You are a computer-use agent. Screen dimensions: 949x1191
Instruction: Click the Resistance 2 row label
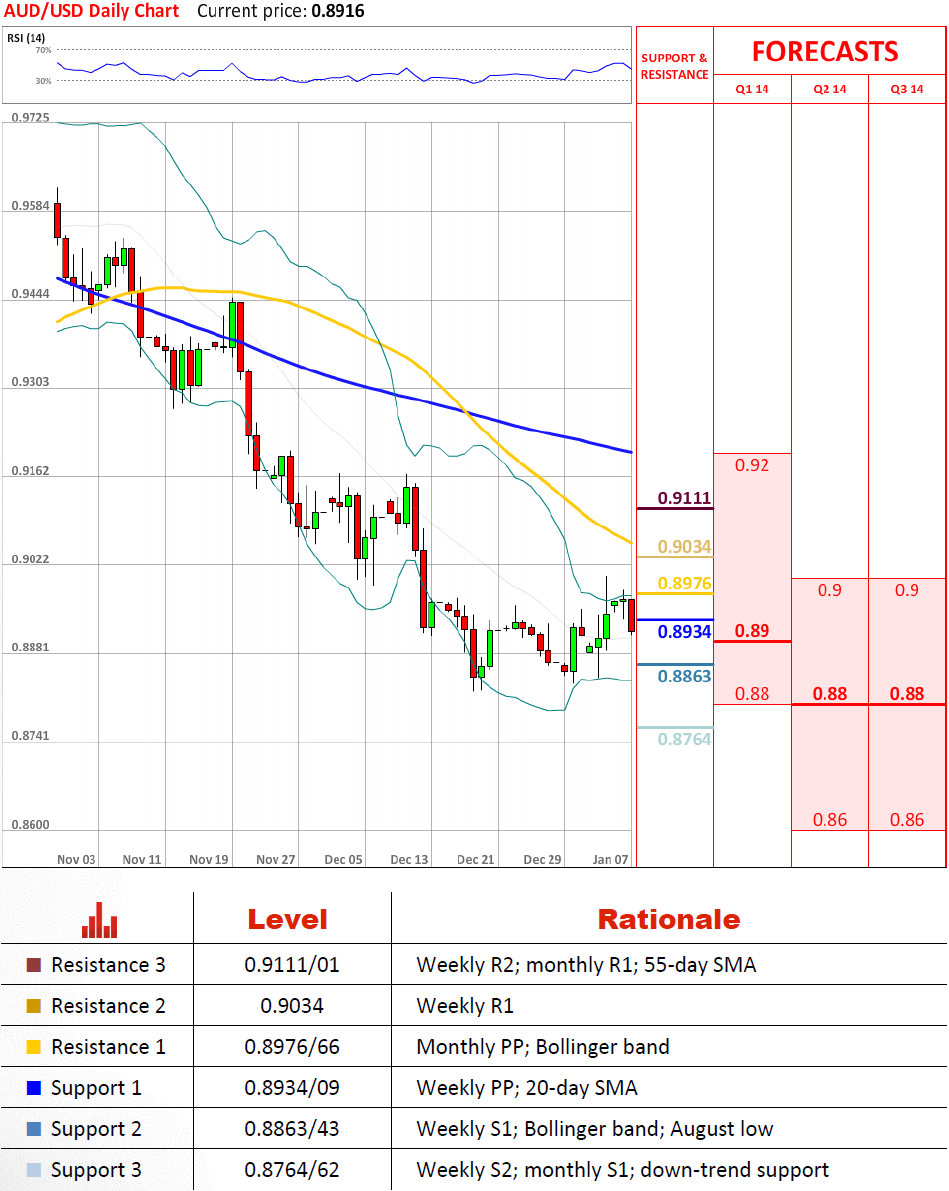click(x=108, y=1006)
